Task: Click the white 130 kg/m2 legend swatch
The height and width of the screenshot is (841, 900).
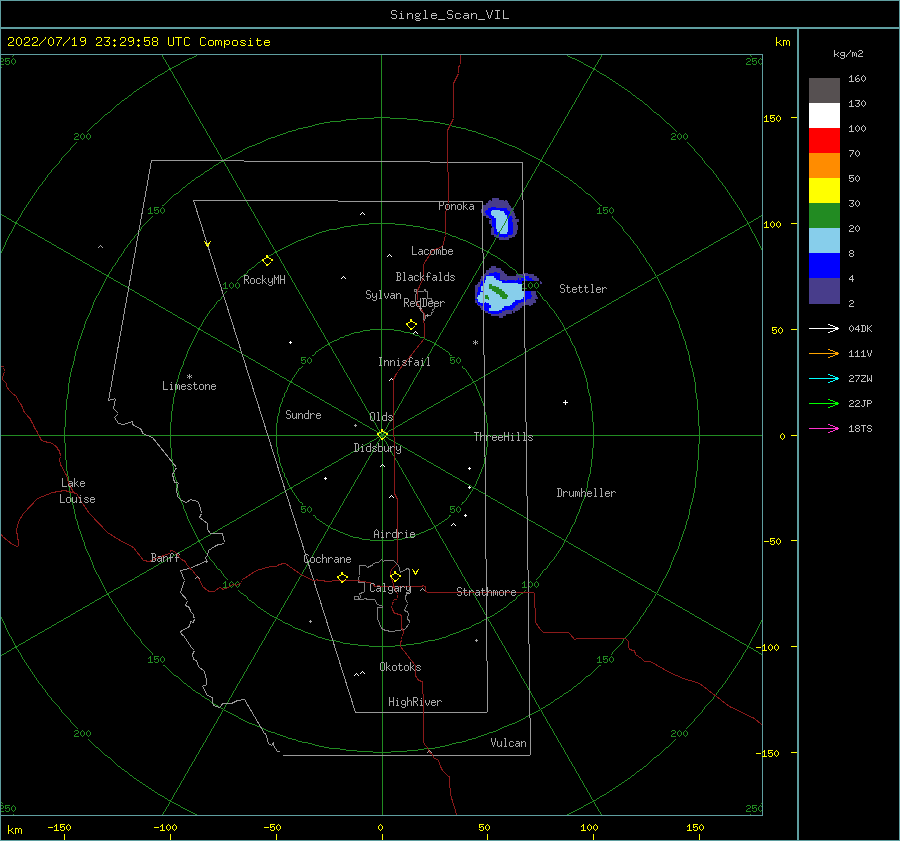Action: tap(824, 116)
